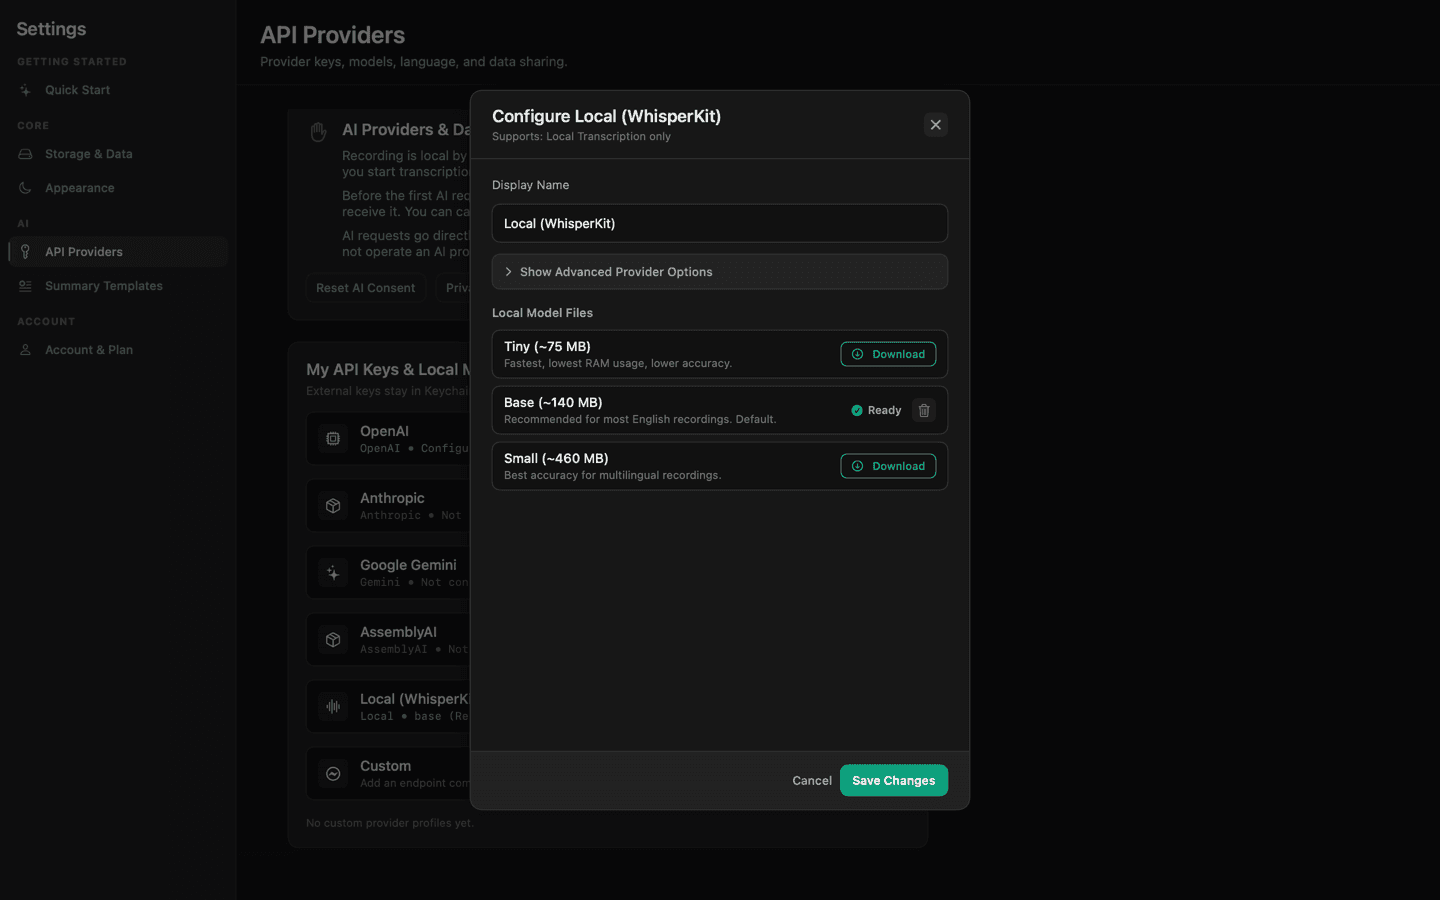Click the green Ready checkmark icon

pyautogui.click(x=857, y=410)
